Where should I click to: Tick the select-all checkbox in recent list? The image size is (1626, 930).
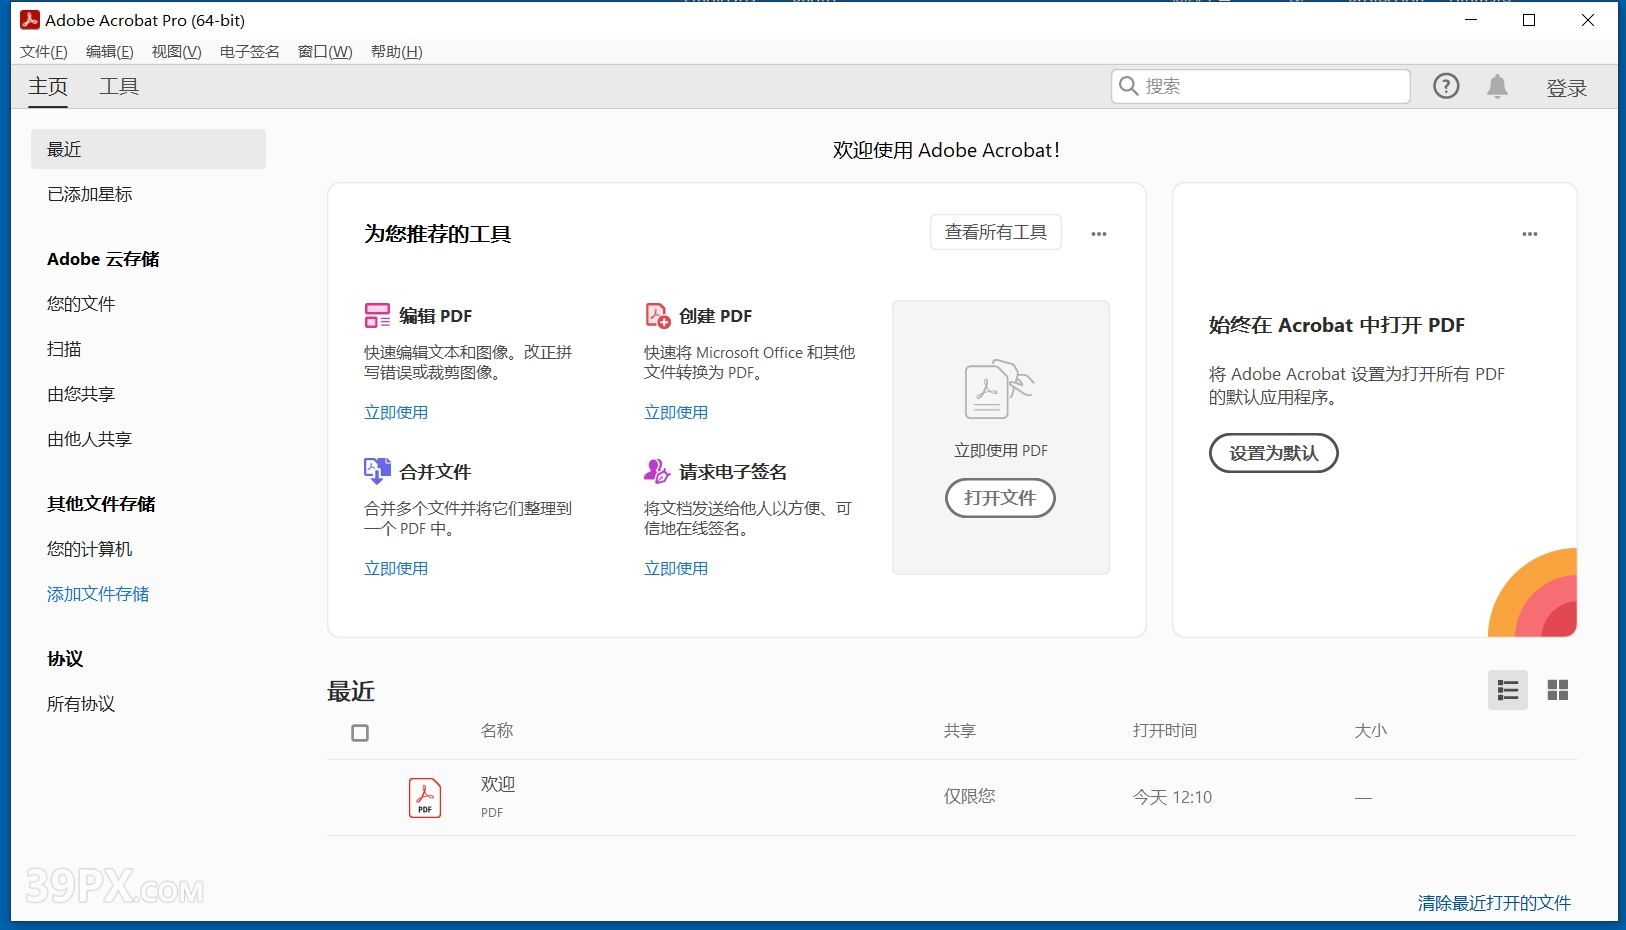pos(360,733)
